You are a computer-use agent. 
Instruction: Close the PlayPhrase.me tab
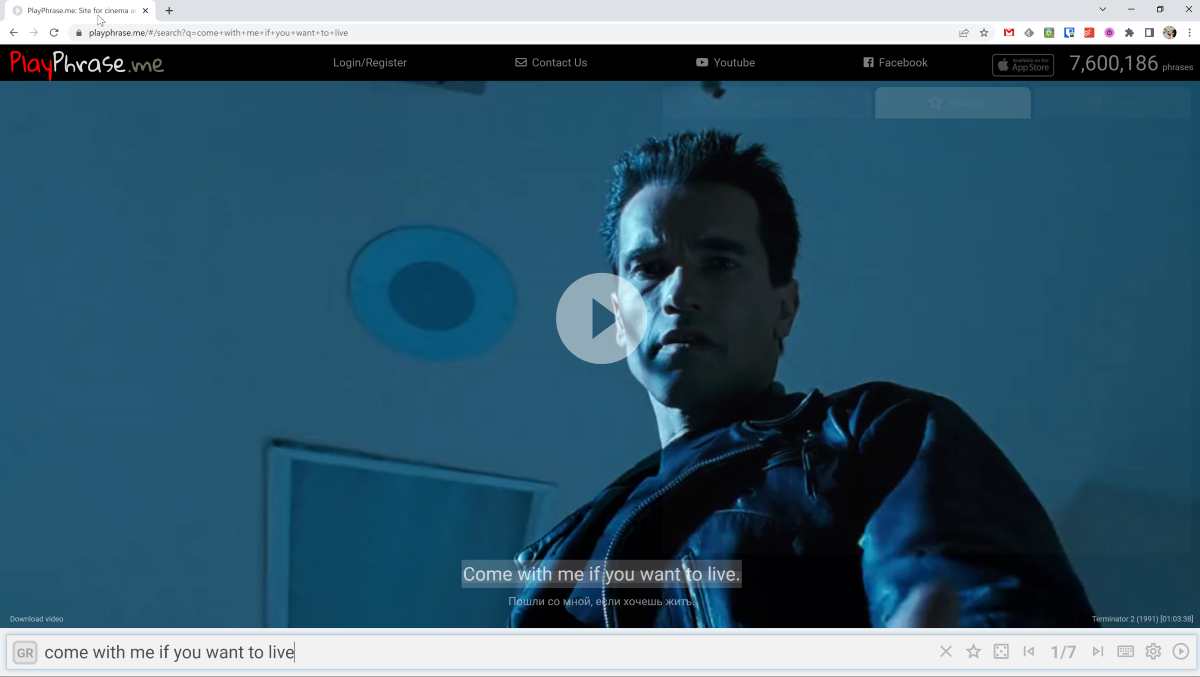(145, 10)
